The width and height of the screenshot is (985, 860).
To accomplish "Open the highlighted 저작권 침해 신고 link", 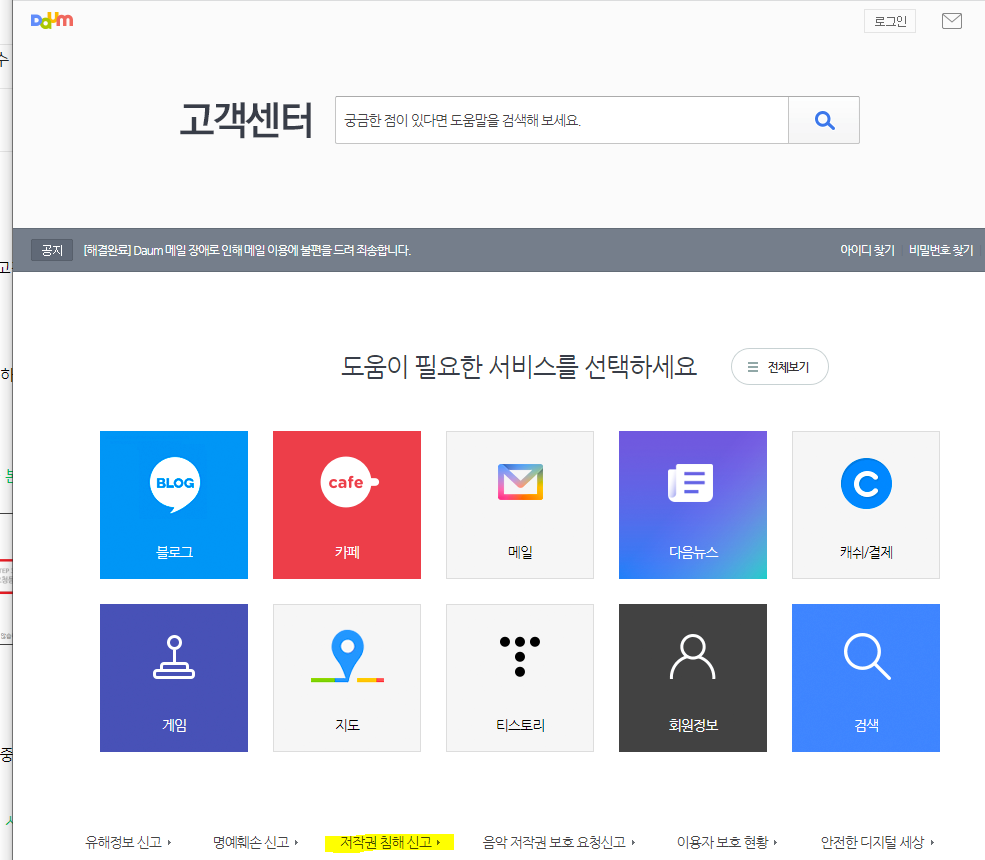I will pos(389,842).
